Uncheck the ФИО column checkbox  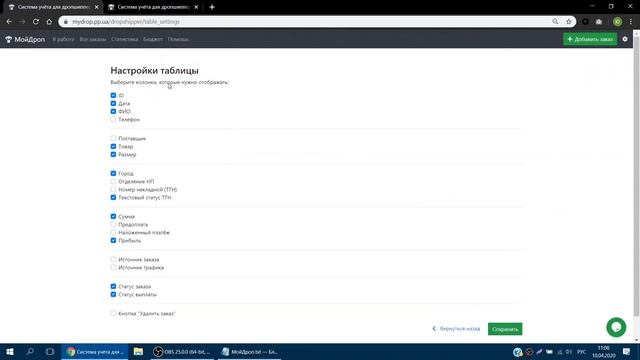coord(113,111)
